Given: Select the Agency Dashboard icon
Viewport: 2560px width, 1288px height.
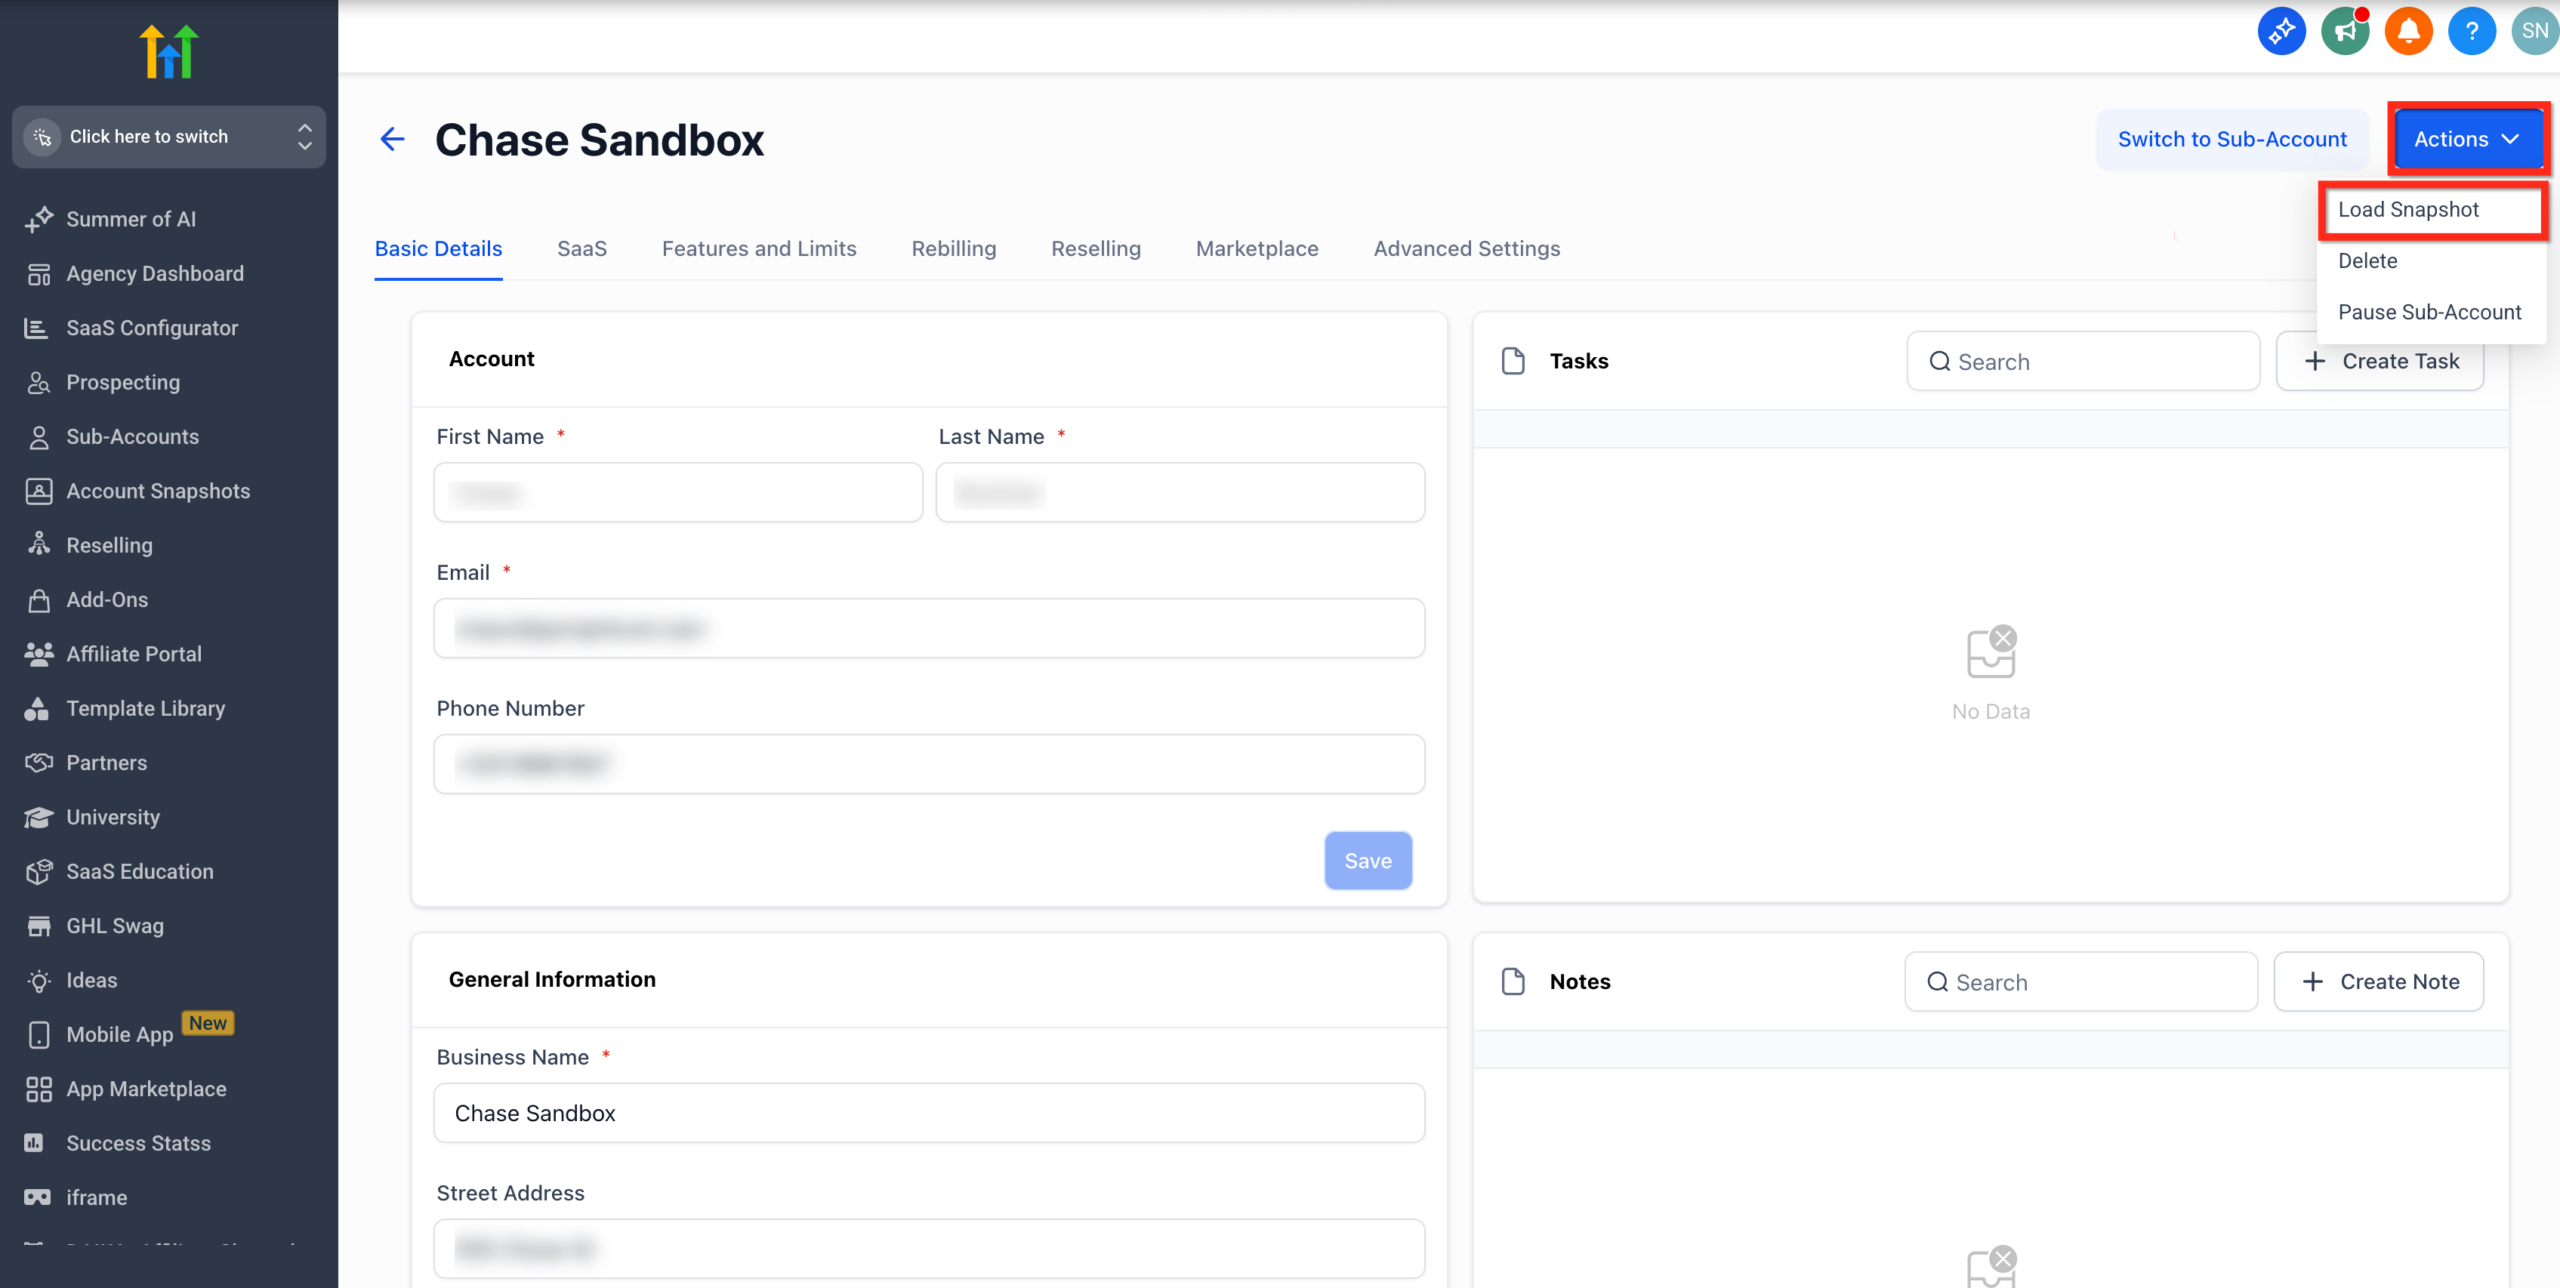Looking at the screenshot, I should point(39,273).
